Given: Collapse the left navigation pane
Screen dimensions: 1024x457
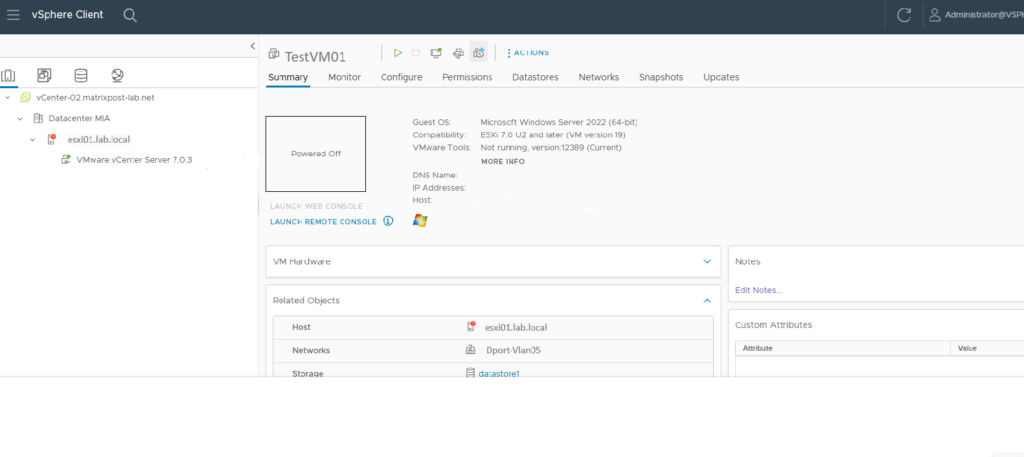Looking at the screenshot, I should 252,46.
